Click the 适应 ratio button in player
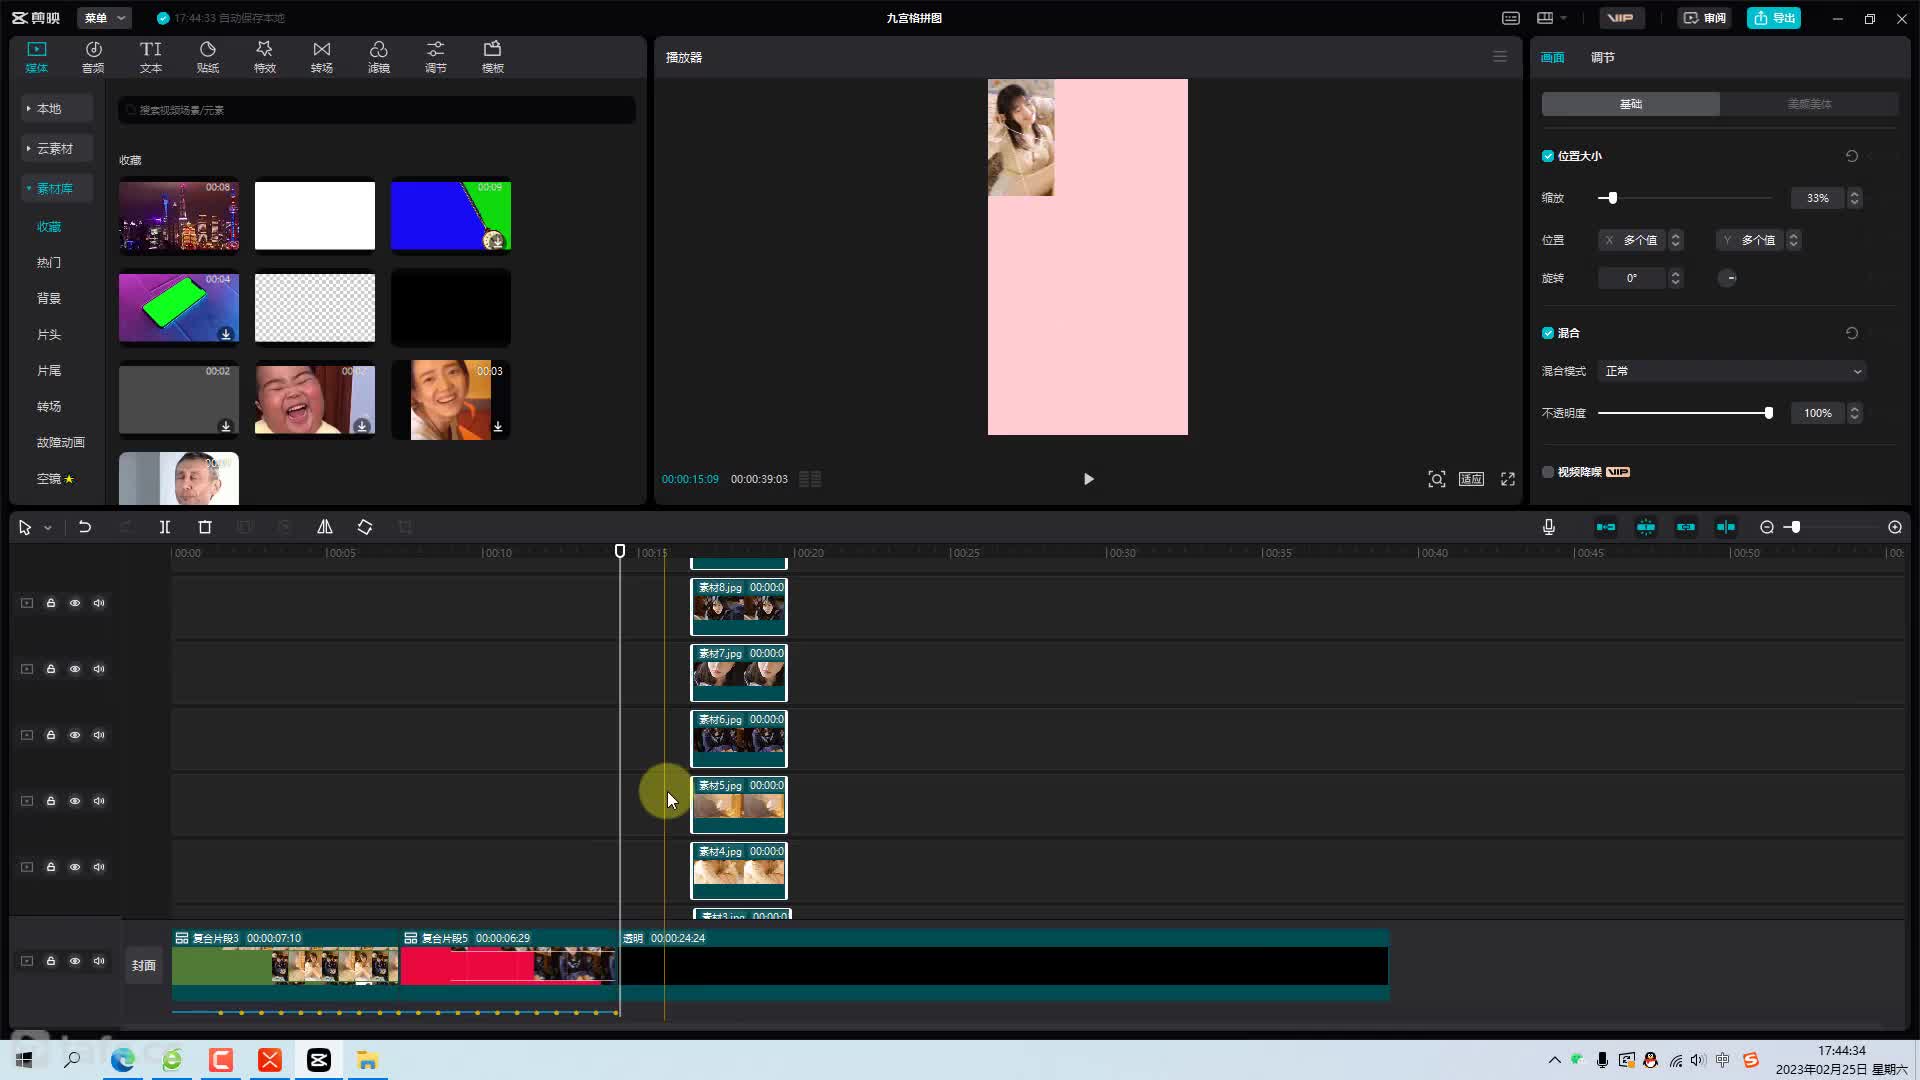 [x=1471, y=479]
